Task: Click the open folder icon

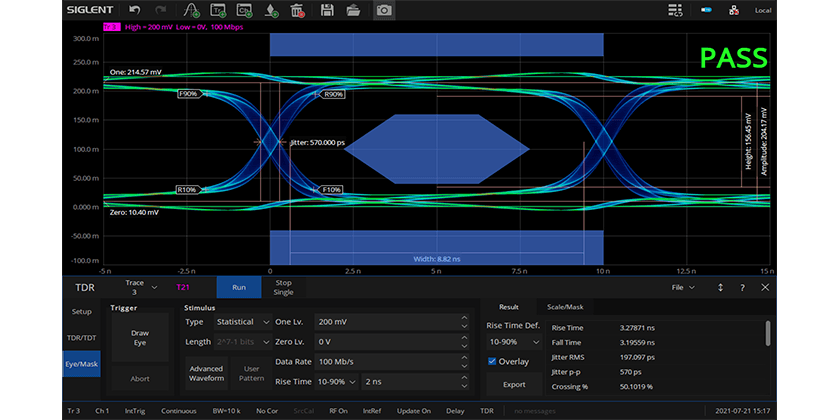Action: tap(353, 10)
